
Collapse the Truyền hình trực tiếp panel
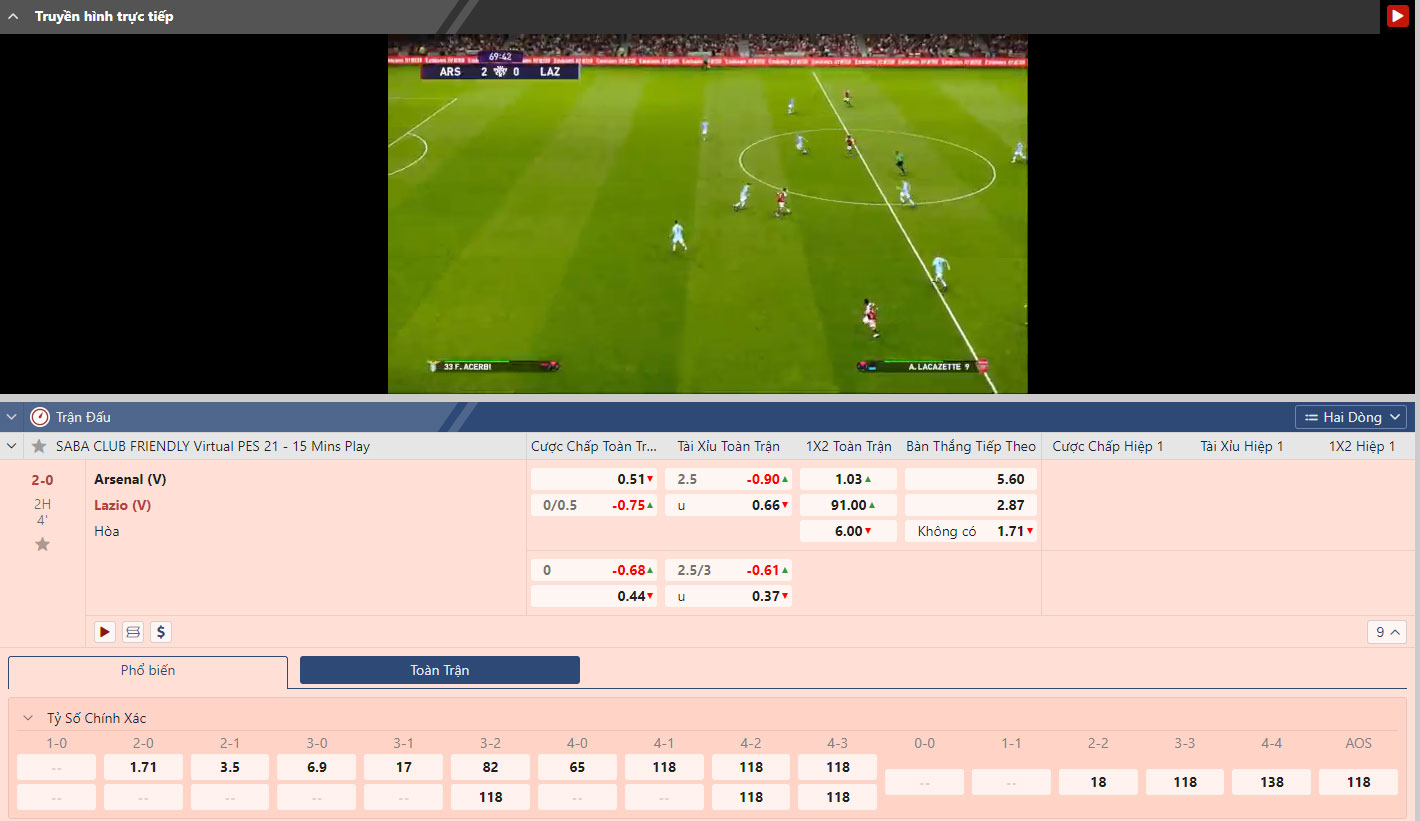13,17
